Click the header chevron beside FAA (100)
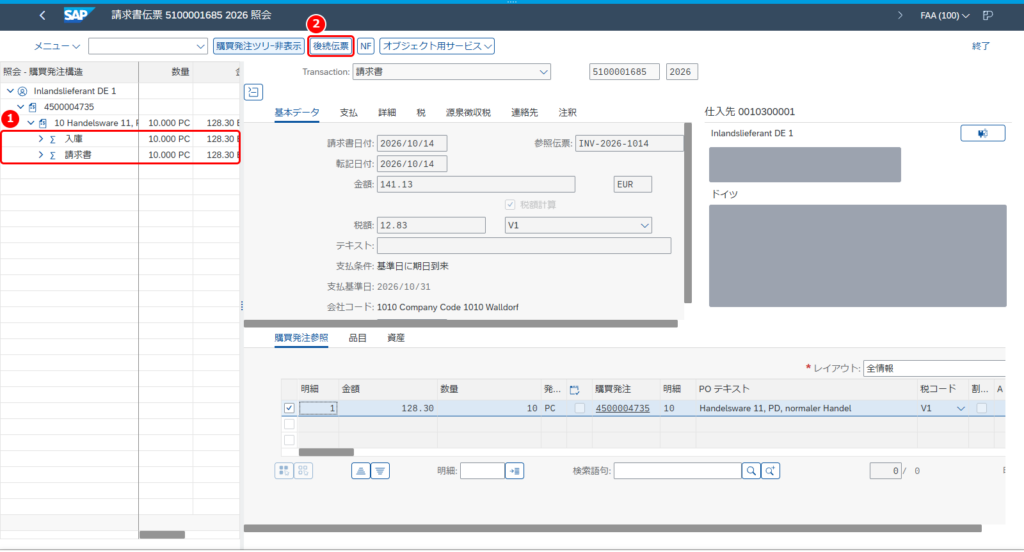Screen dimensions: 1024x552 900,15
